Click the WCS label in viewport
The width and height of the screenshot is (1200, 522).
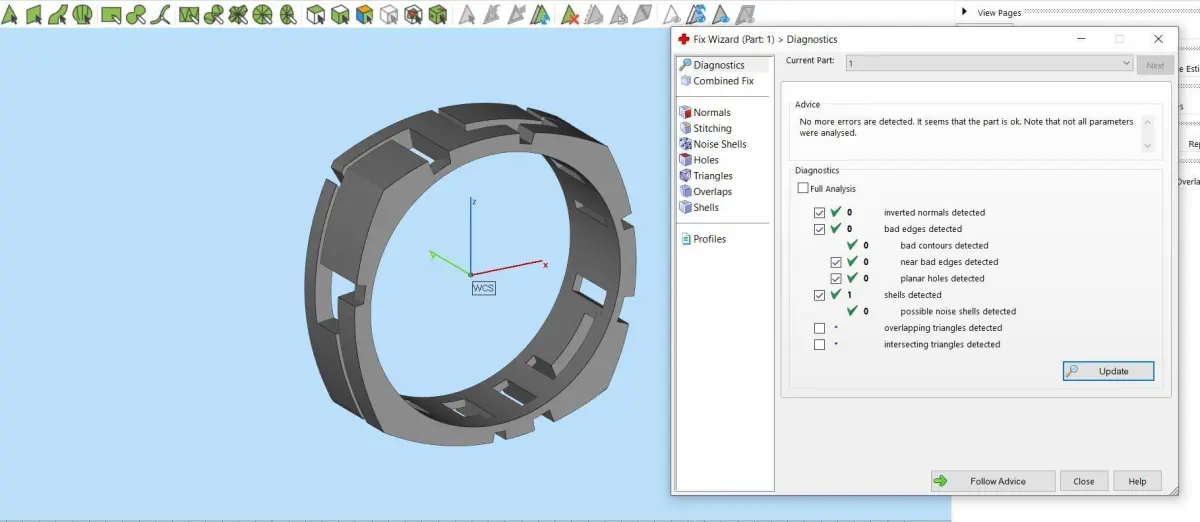[484, 288]
